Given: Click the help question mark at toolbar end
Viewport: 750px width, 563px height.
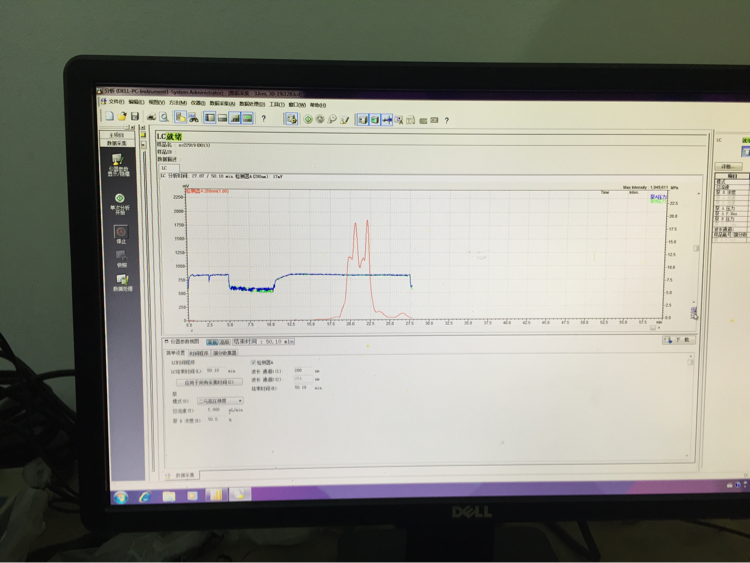Looking at the screenshot, I should click(x=447, y=121).
